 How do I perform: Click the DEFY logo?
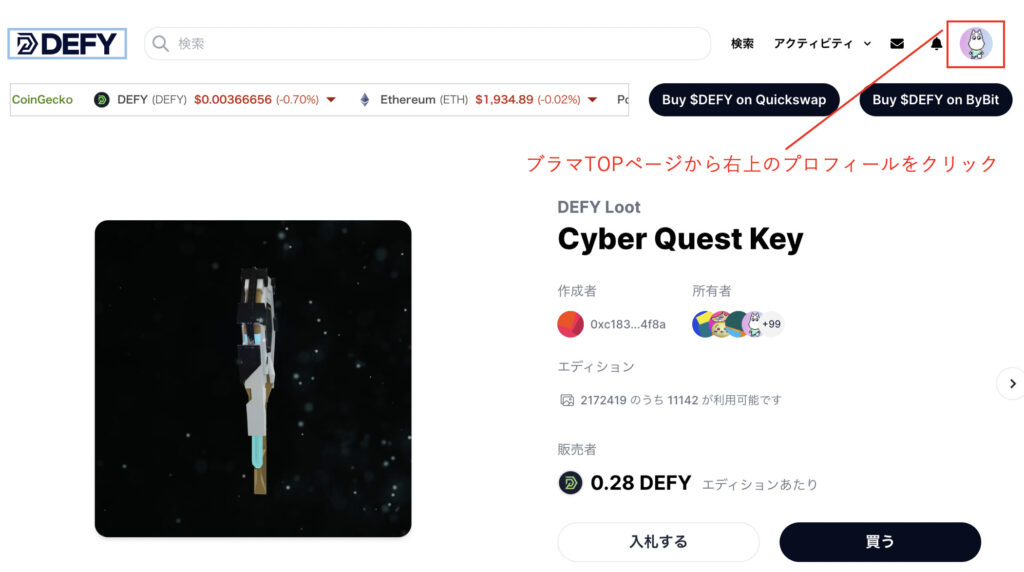point(67,44)
